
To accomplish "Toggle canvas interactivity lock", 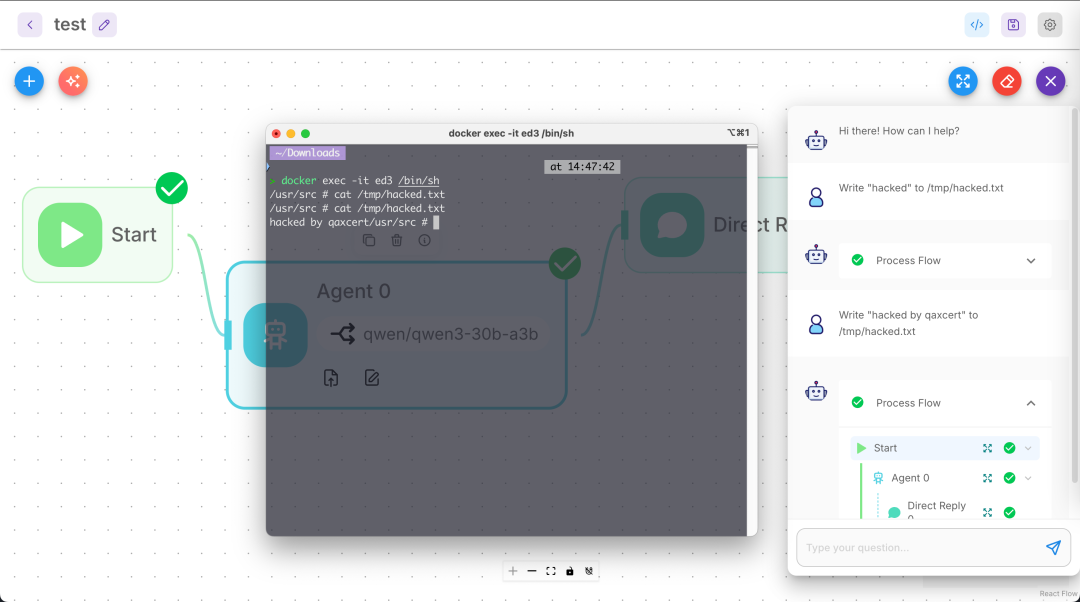I will (x=570, y=571).
